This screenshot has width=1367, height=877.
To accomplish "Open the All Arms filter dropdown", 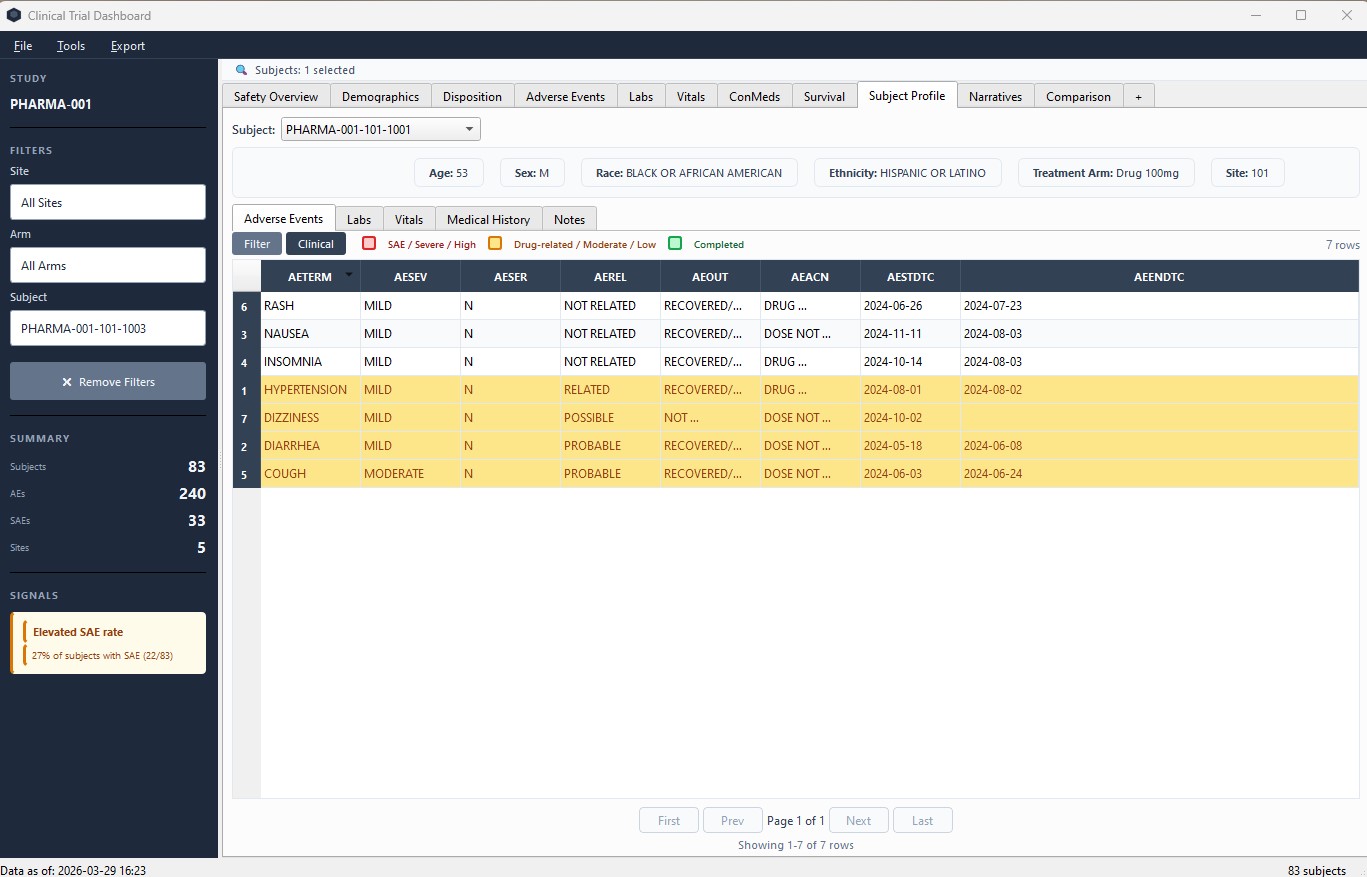I will 108,265.
